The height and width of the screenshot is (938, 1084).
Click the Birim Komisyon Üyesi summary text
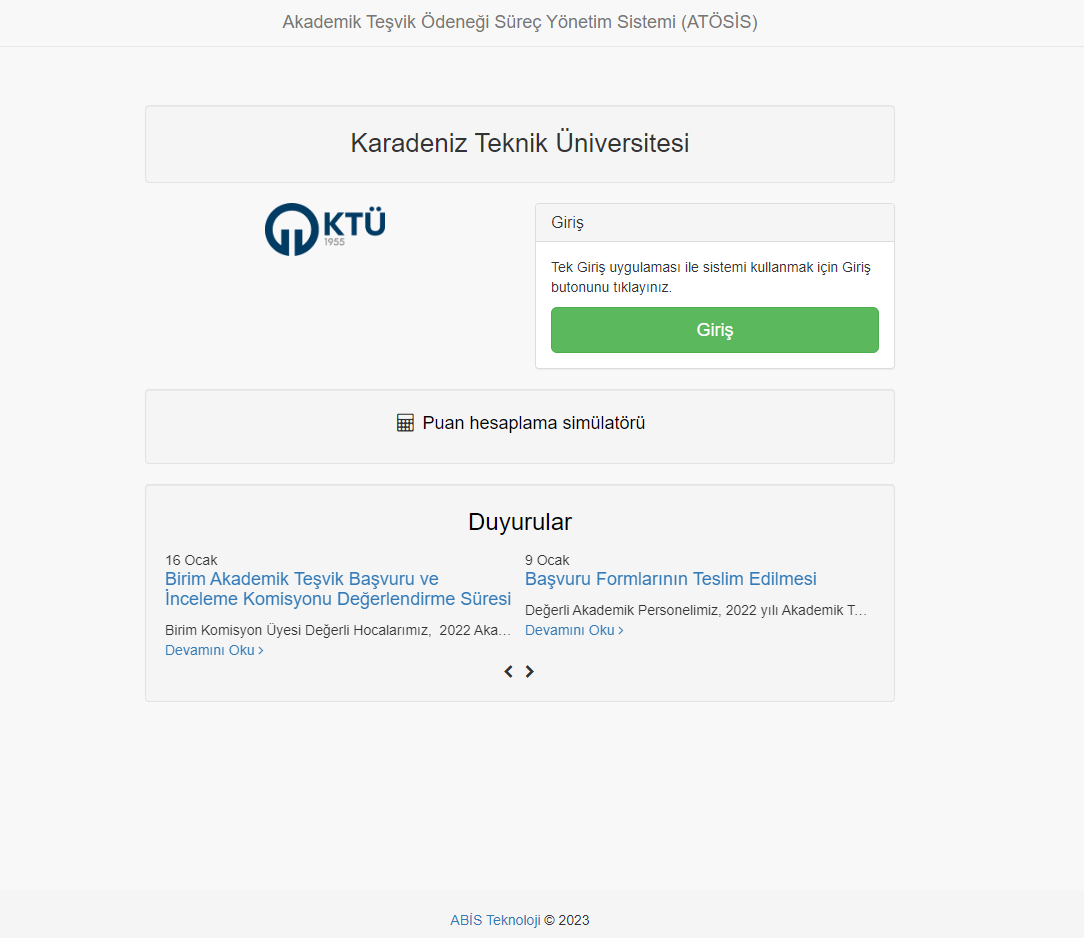[338, 630]
